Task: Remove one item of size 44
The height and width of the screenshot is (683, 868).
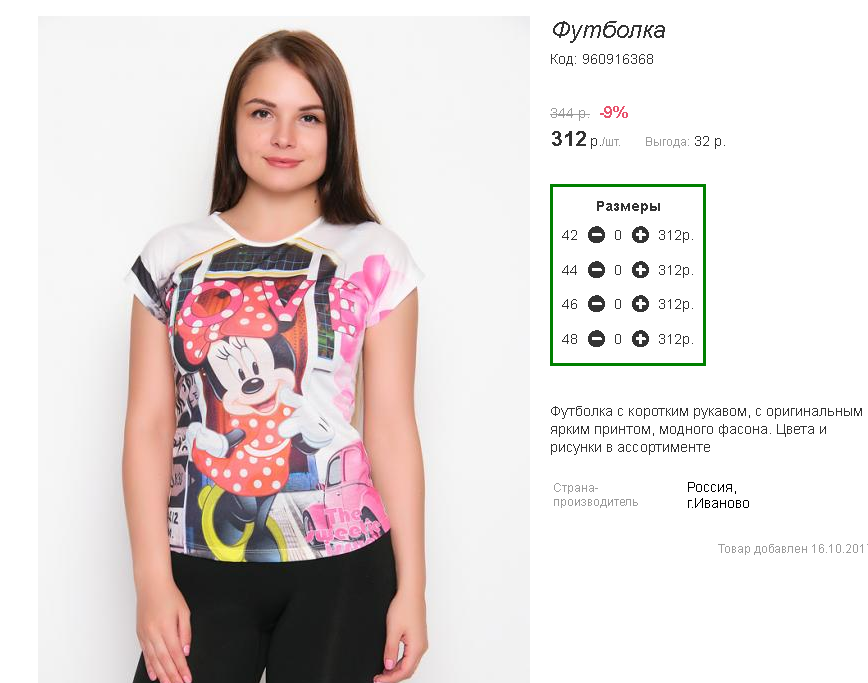Action: click(596, 270)
